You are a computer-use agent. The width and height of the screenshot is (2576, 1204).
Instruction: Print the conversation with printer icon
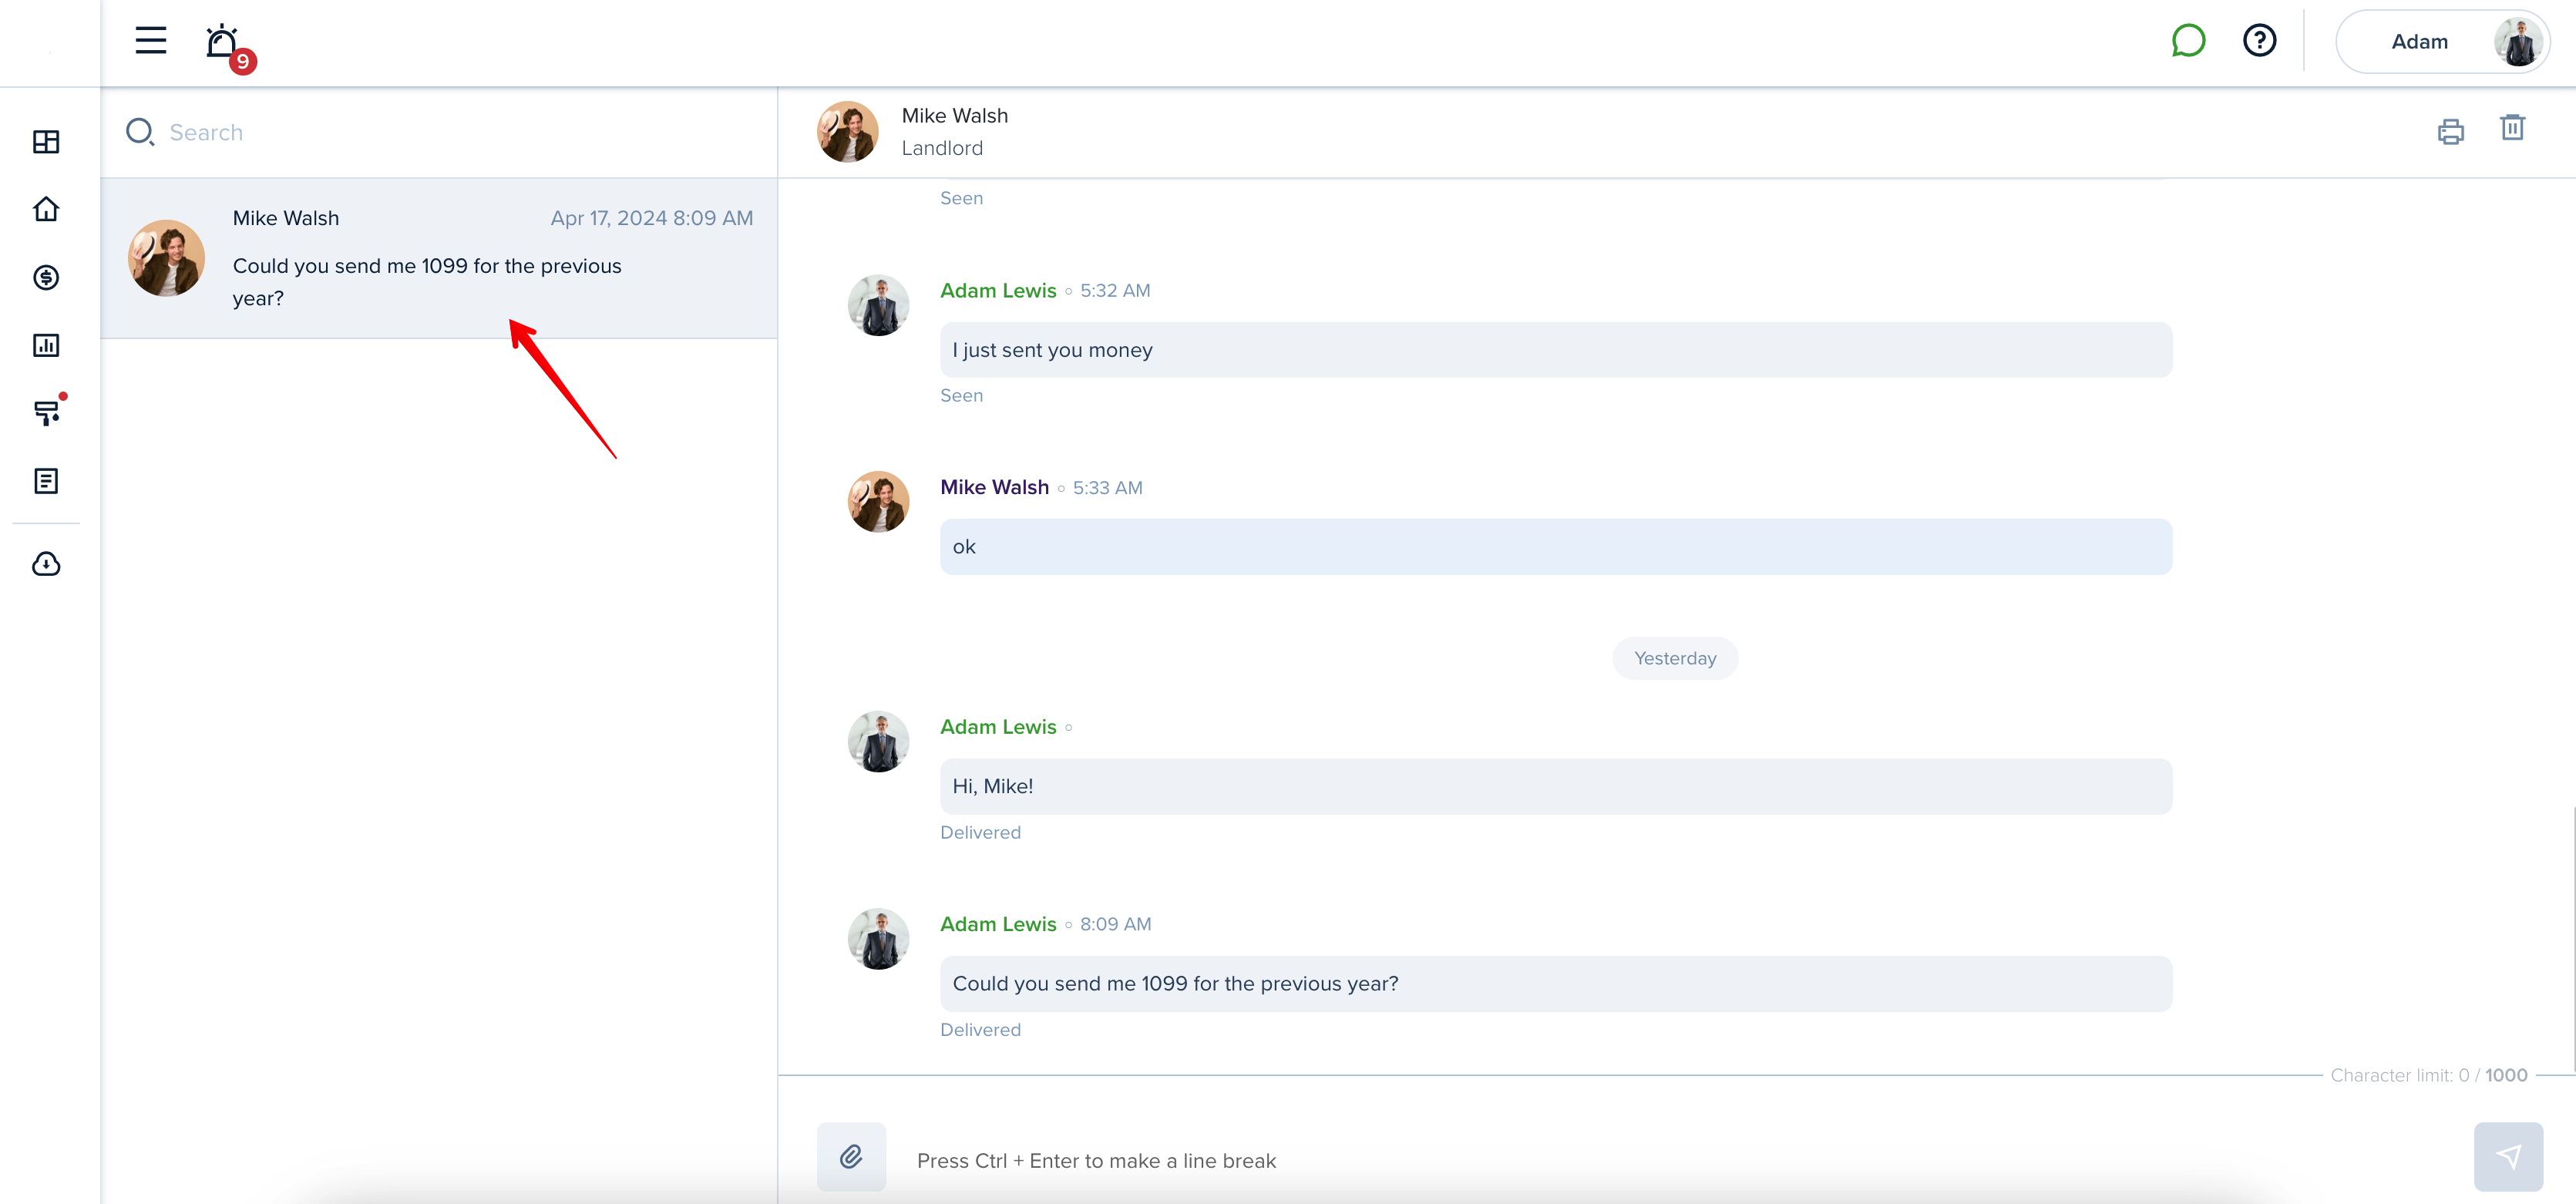click(2450, 131)
